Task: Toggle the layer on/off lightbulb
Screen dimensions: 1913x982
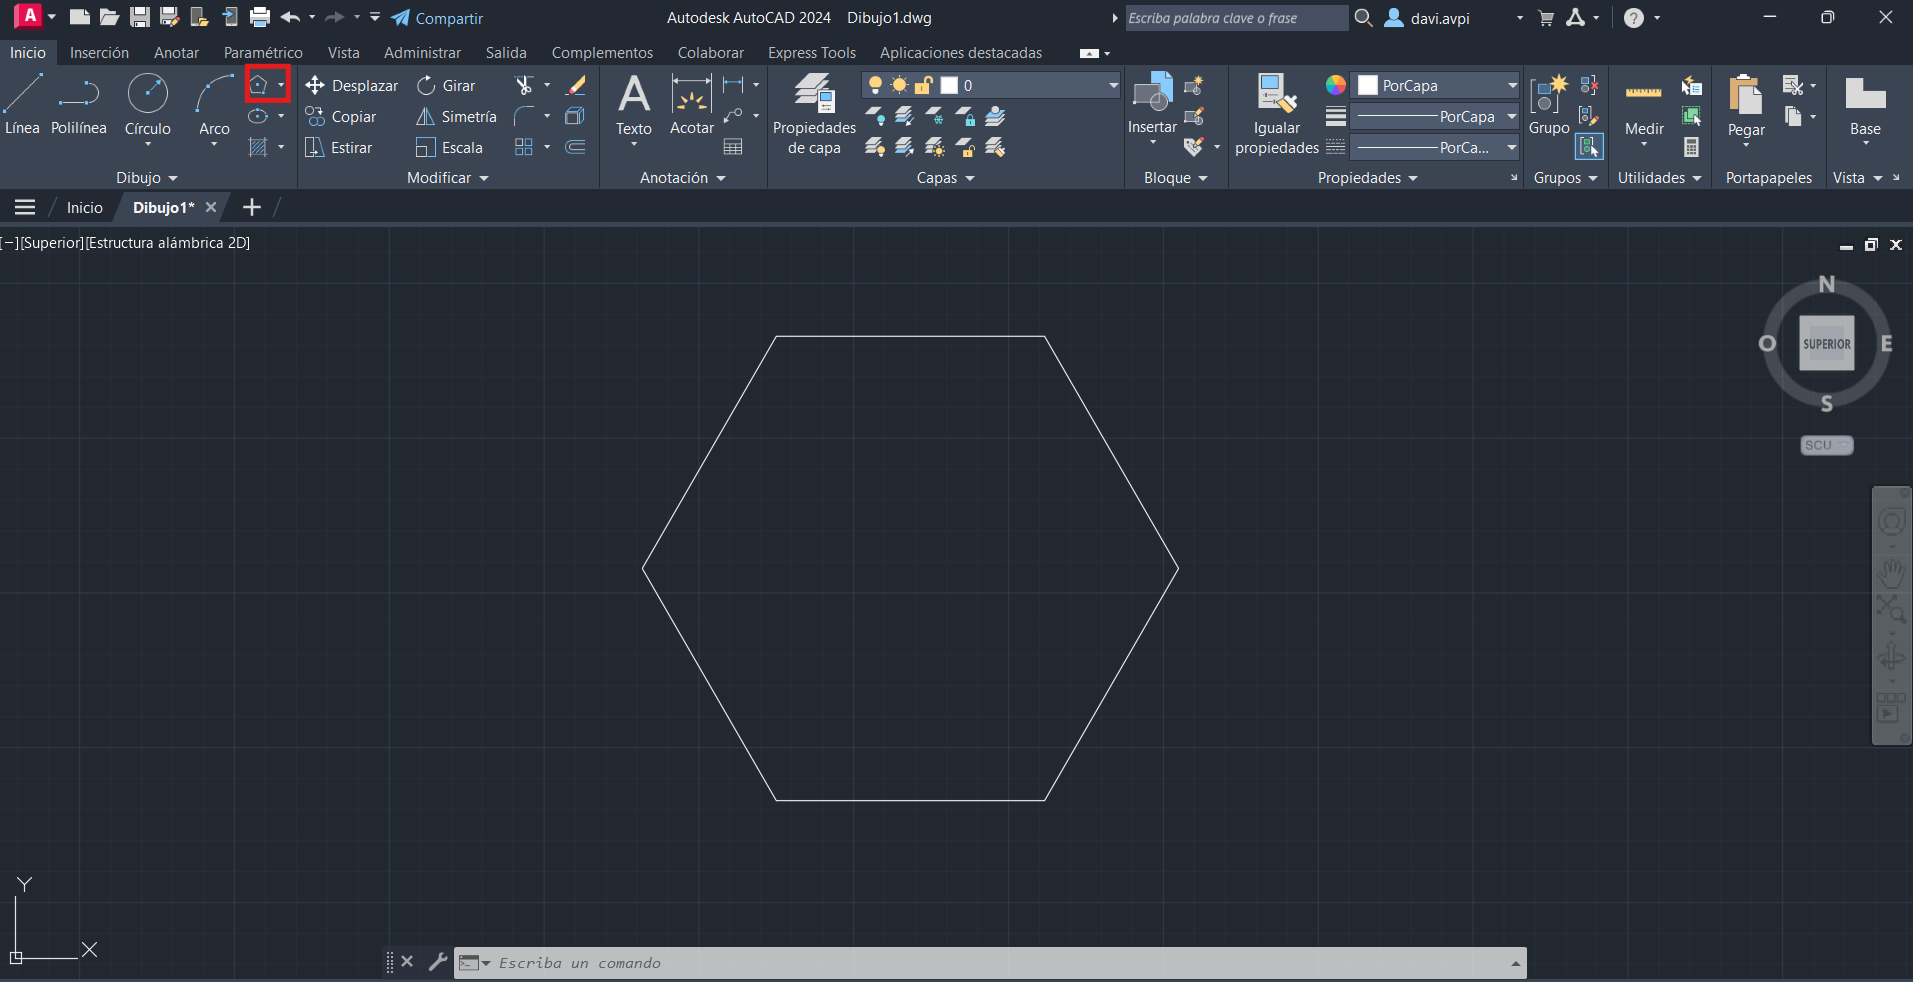Action: (x=875, y=85)
